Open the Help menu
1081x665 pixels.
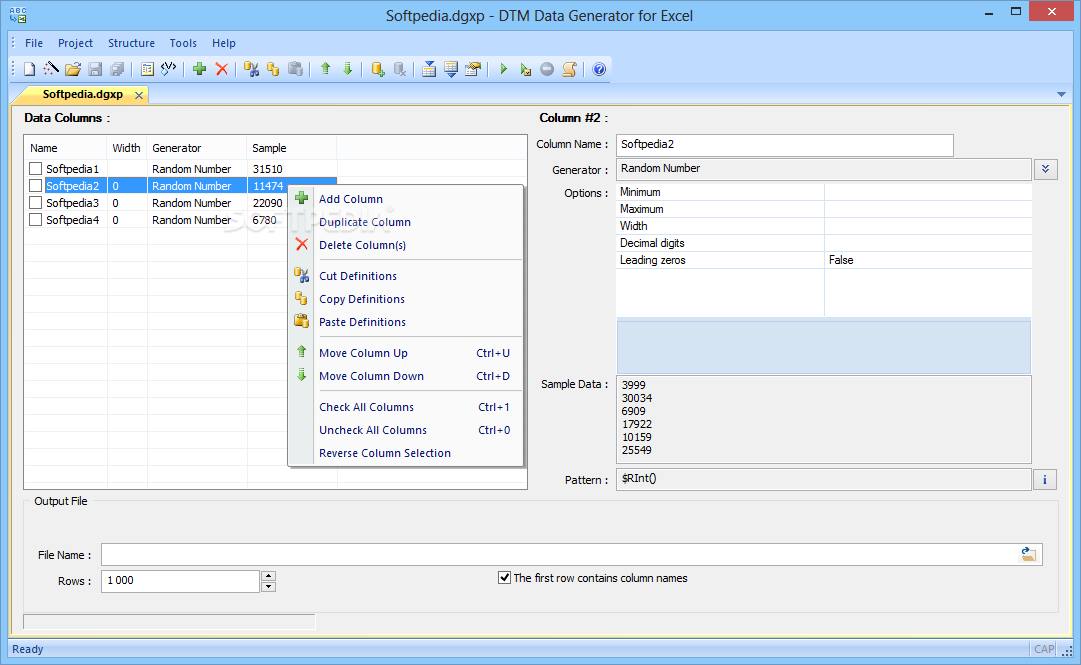(x=223, y=43)
